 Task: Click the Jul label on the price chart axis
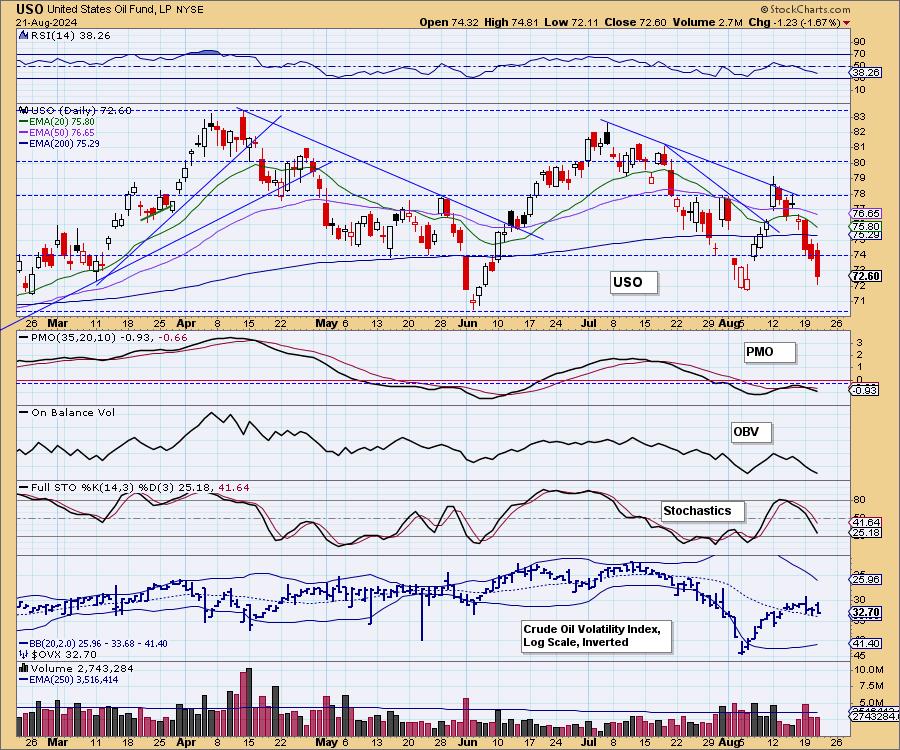point(589,324)
